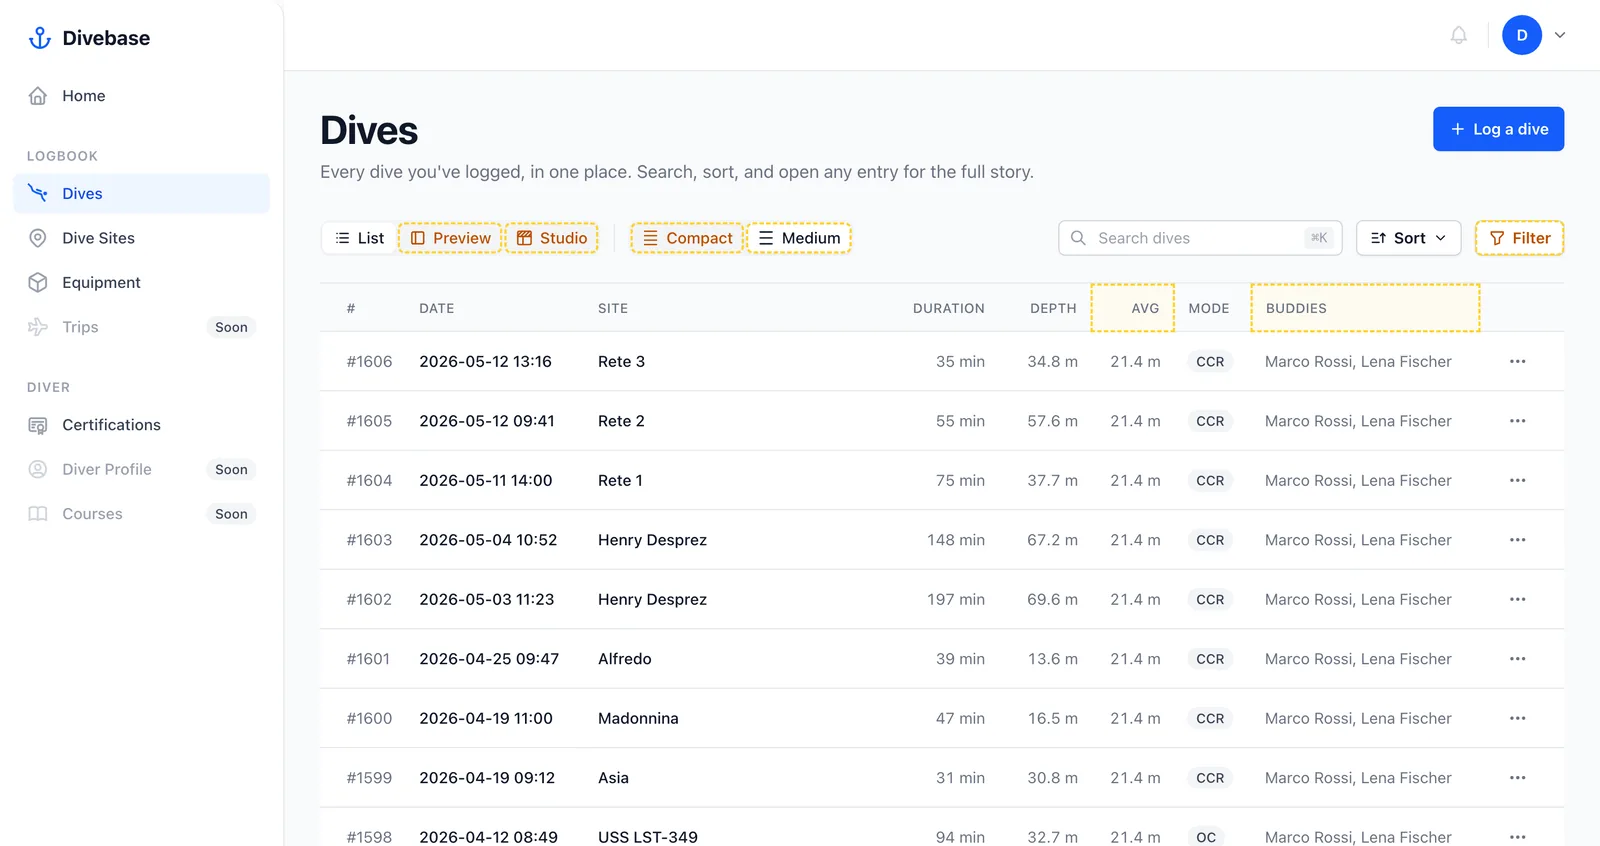Click the DEPTH column header
Image resolution: width=1600 pixels, height=846 pixels.
[1053, 308]
